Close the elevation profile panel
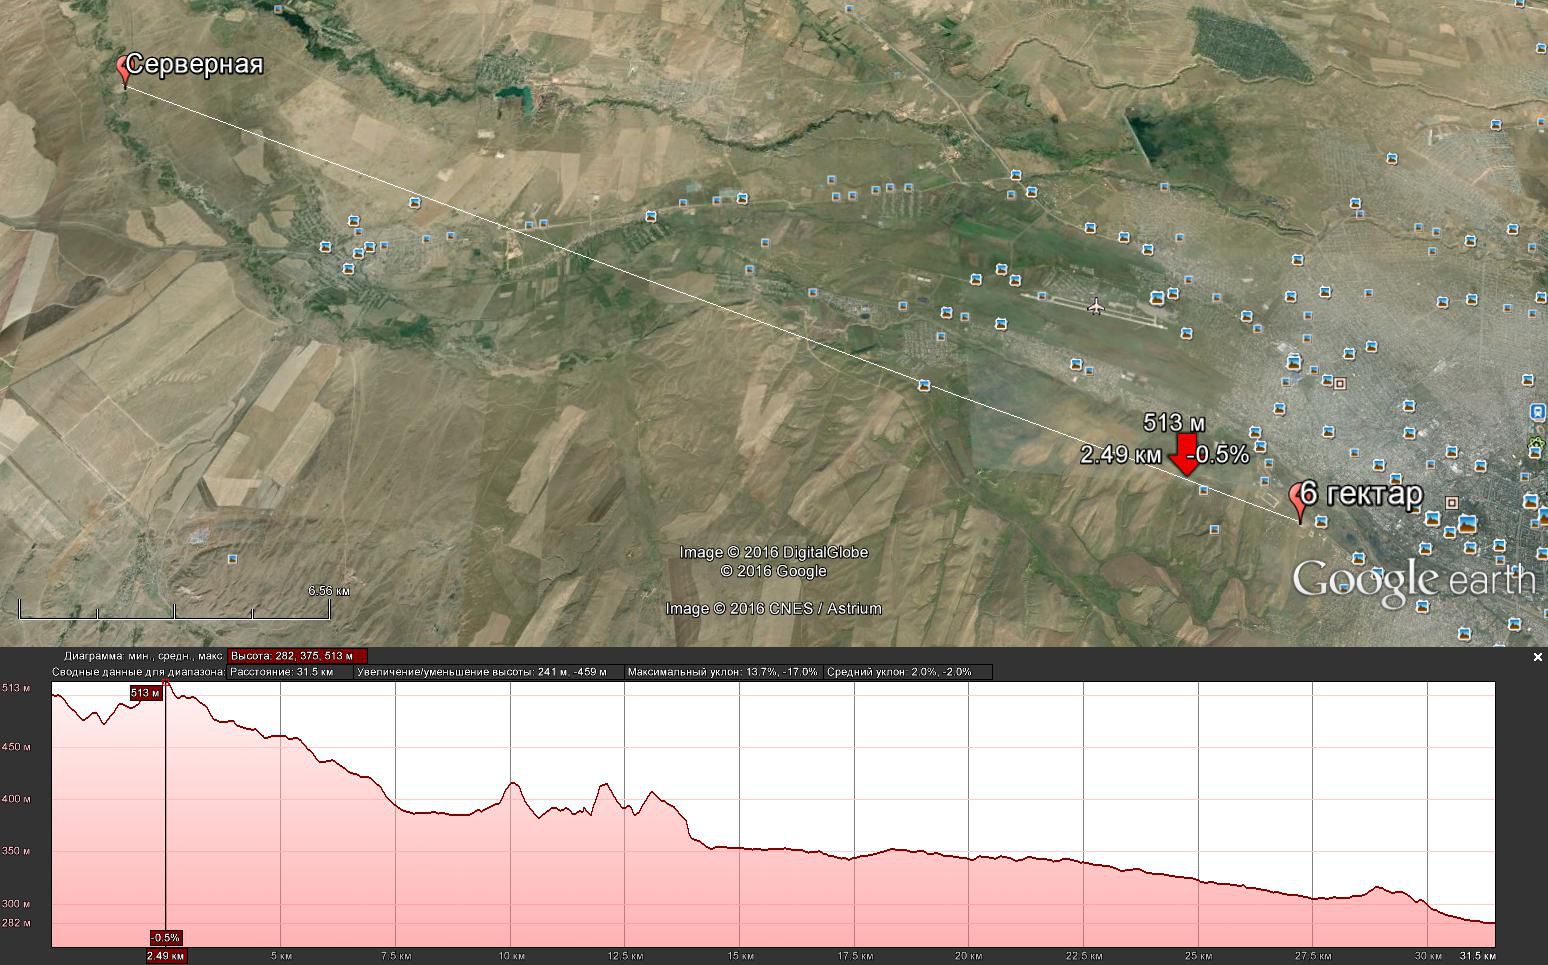This screenshot has height=965, width=1548. coord(1538,657)
